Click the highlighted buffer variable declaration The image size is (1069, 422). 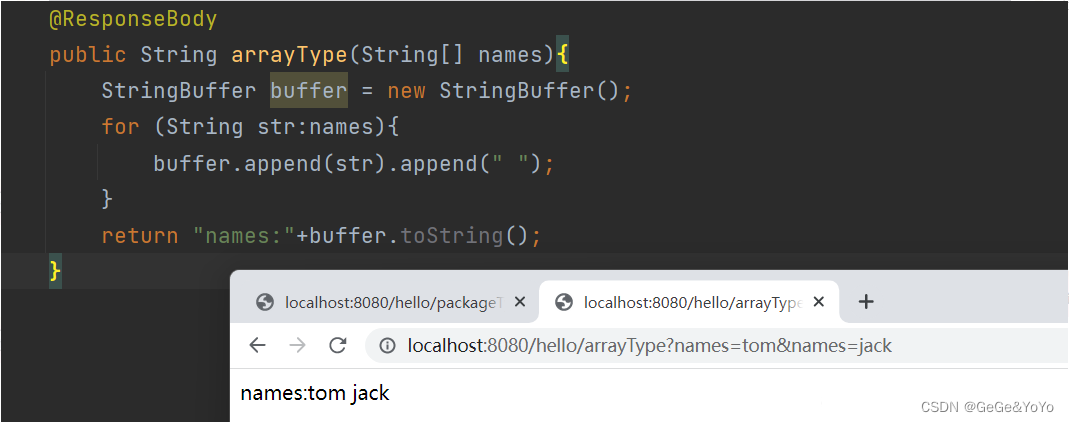point(309,91)
